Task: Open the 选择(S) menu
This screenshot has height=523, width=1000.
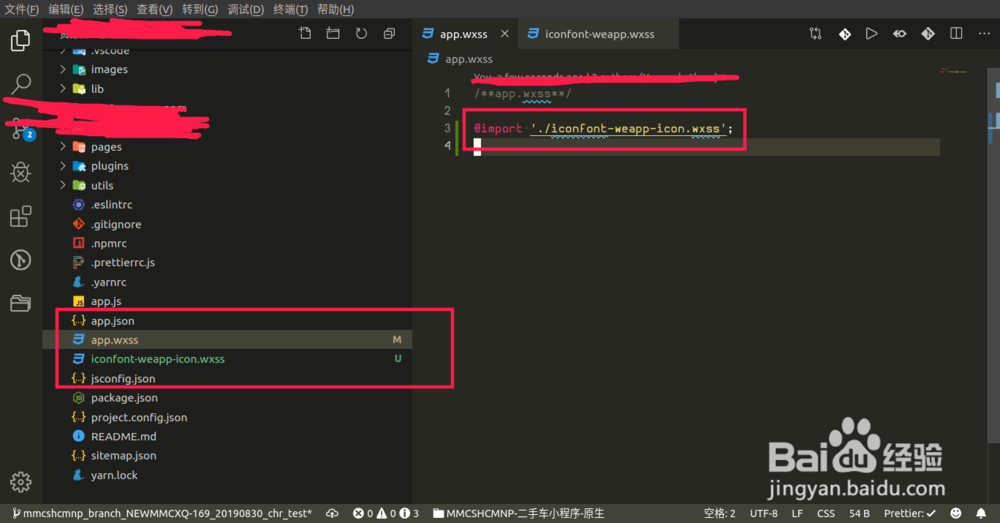Action: 110,9
